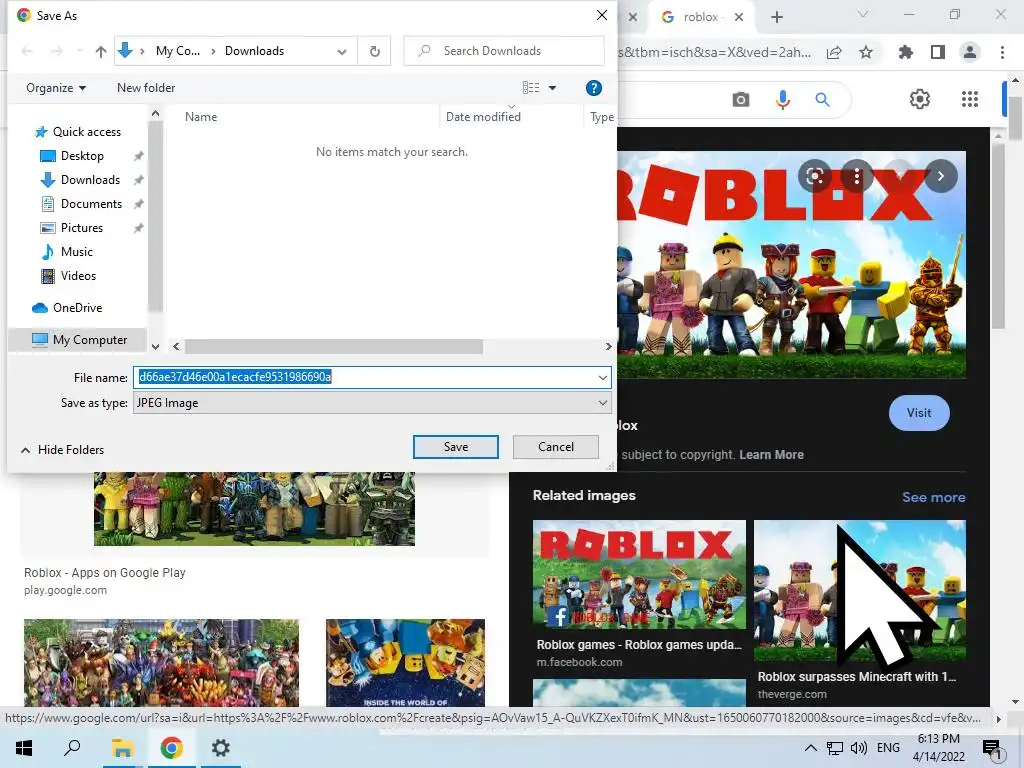Open Music in the navigation pane
Screen dimensions: 1024x768
click(68, 251)
